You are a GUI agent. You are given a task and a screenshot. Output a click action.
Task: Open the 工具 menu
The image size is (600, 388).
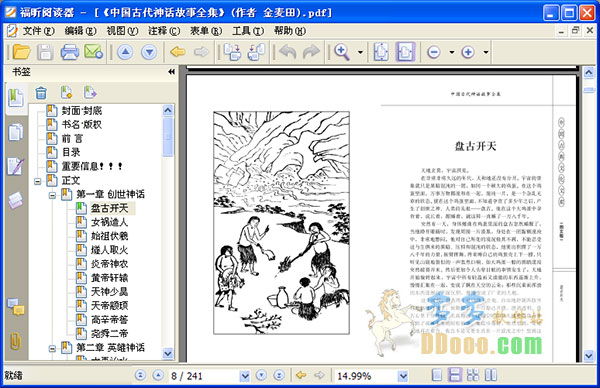[x=248, y=31]
